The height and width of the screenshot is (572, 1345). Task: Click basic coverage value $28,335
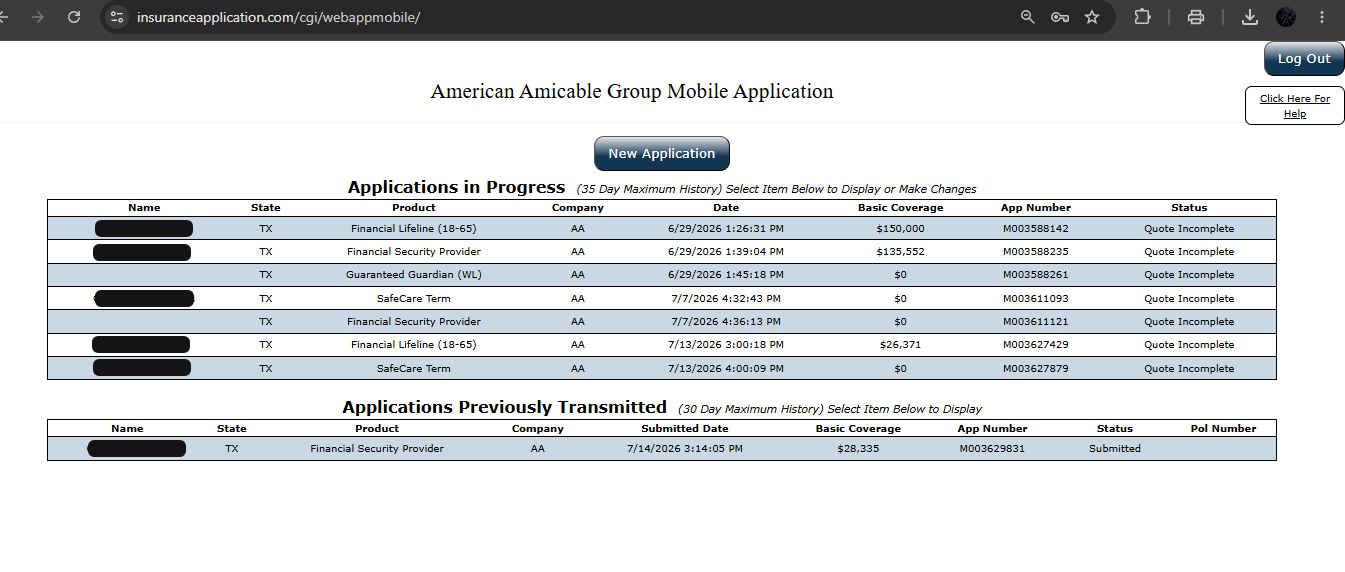[x=858, y=448]
